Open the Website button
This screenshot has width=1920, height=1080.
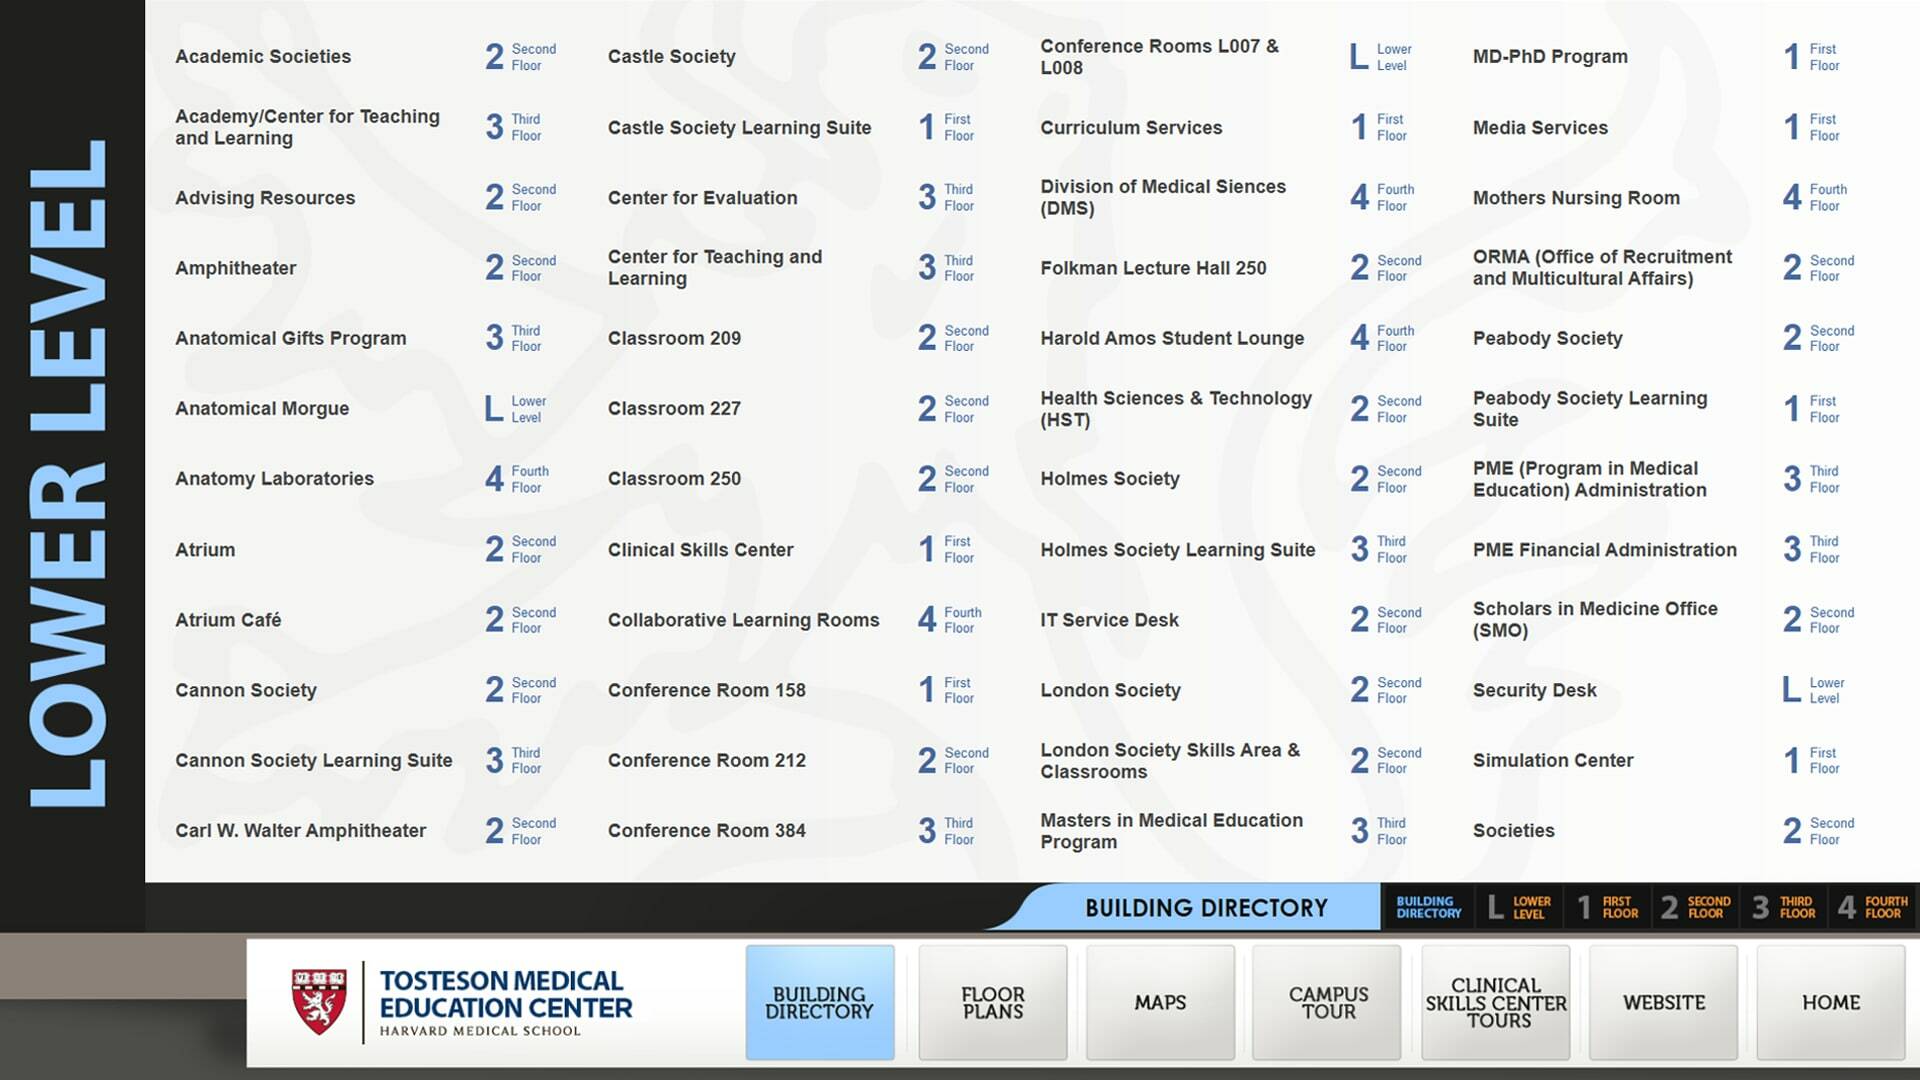pos(1663,1002)
